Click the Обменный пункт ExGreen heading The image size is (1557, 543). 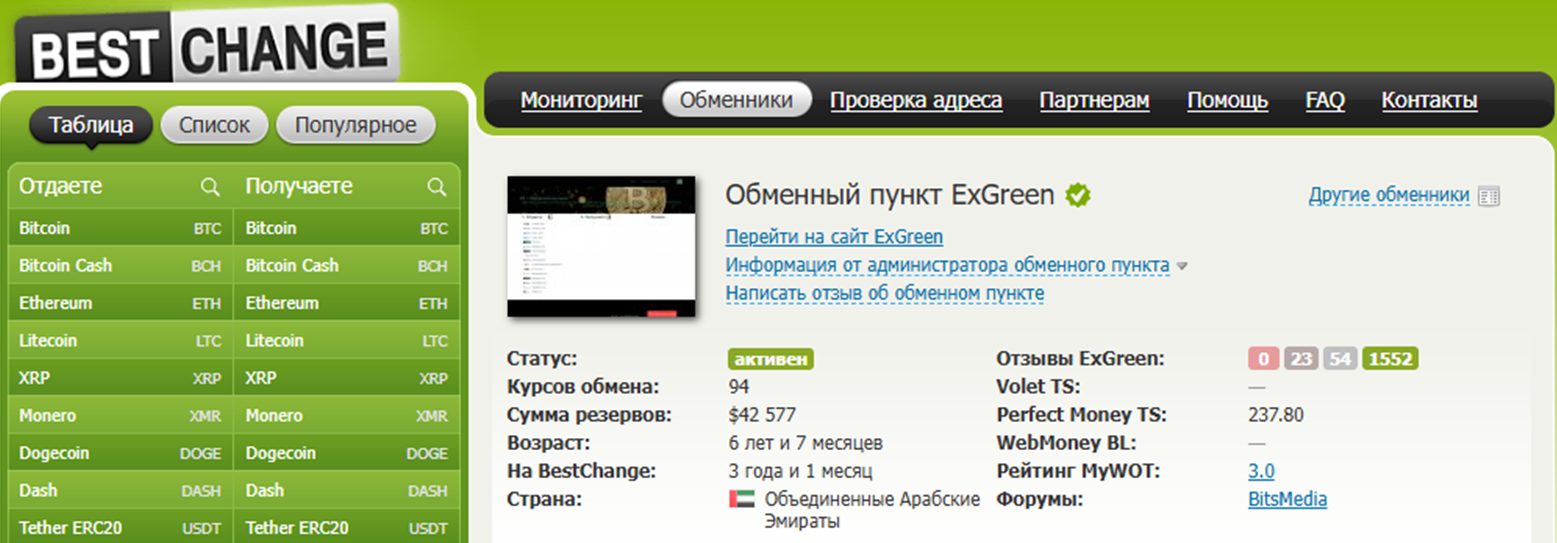(x=890, y=195)
